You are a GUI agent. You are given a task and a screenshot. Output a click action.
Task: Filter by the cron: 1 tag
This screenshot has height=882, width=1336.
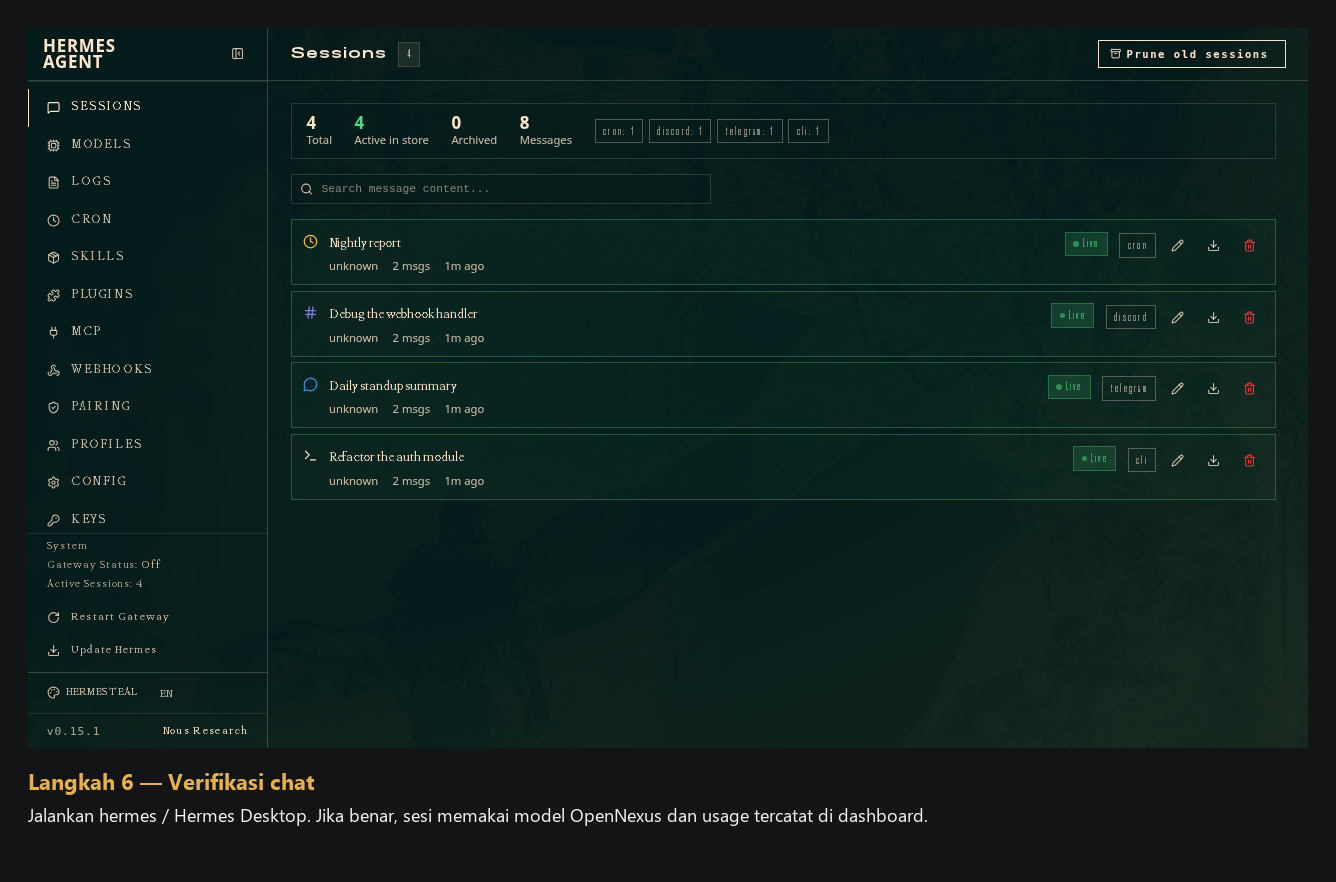[x=618, y=131]
